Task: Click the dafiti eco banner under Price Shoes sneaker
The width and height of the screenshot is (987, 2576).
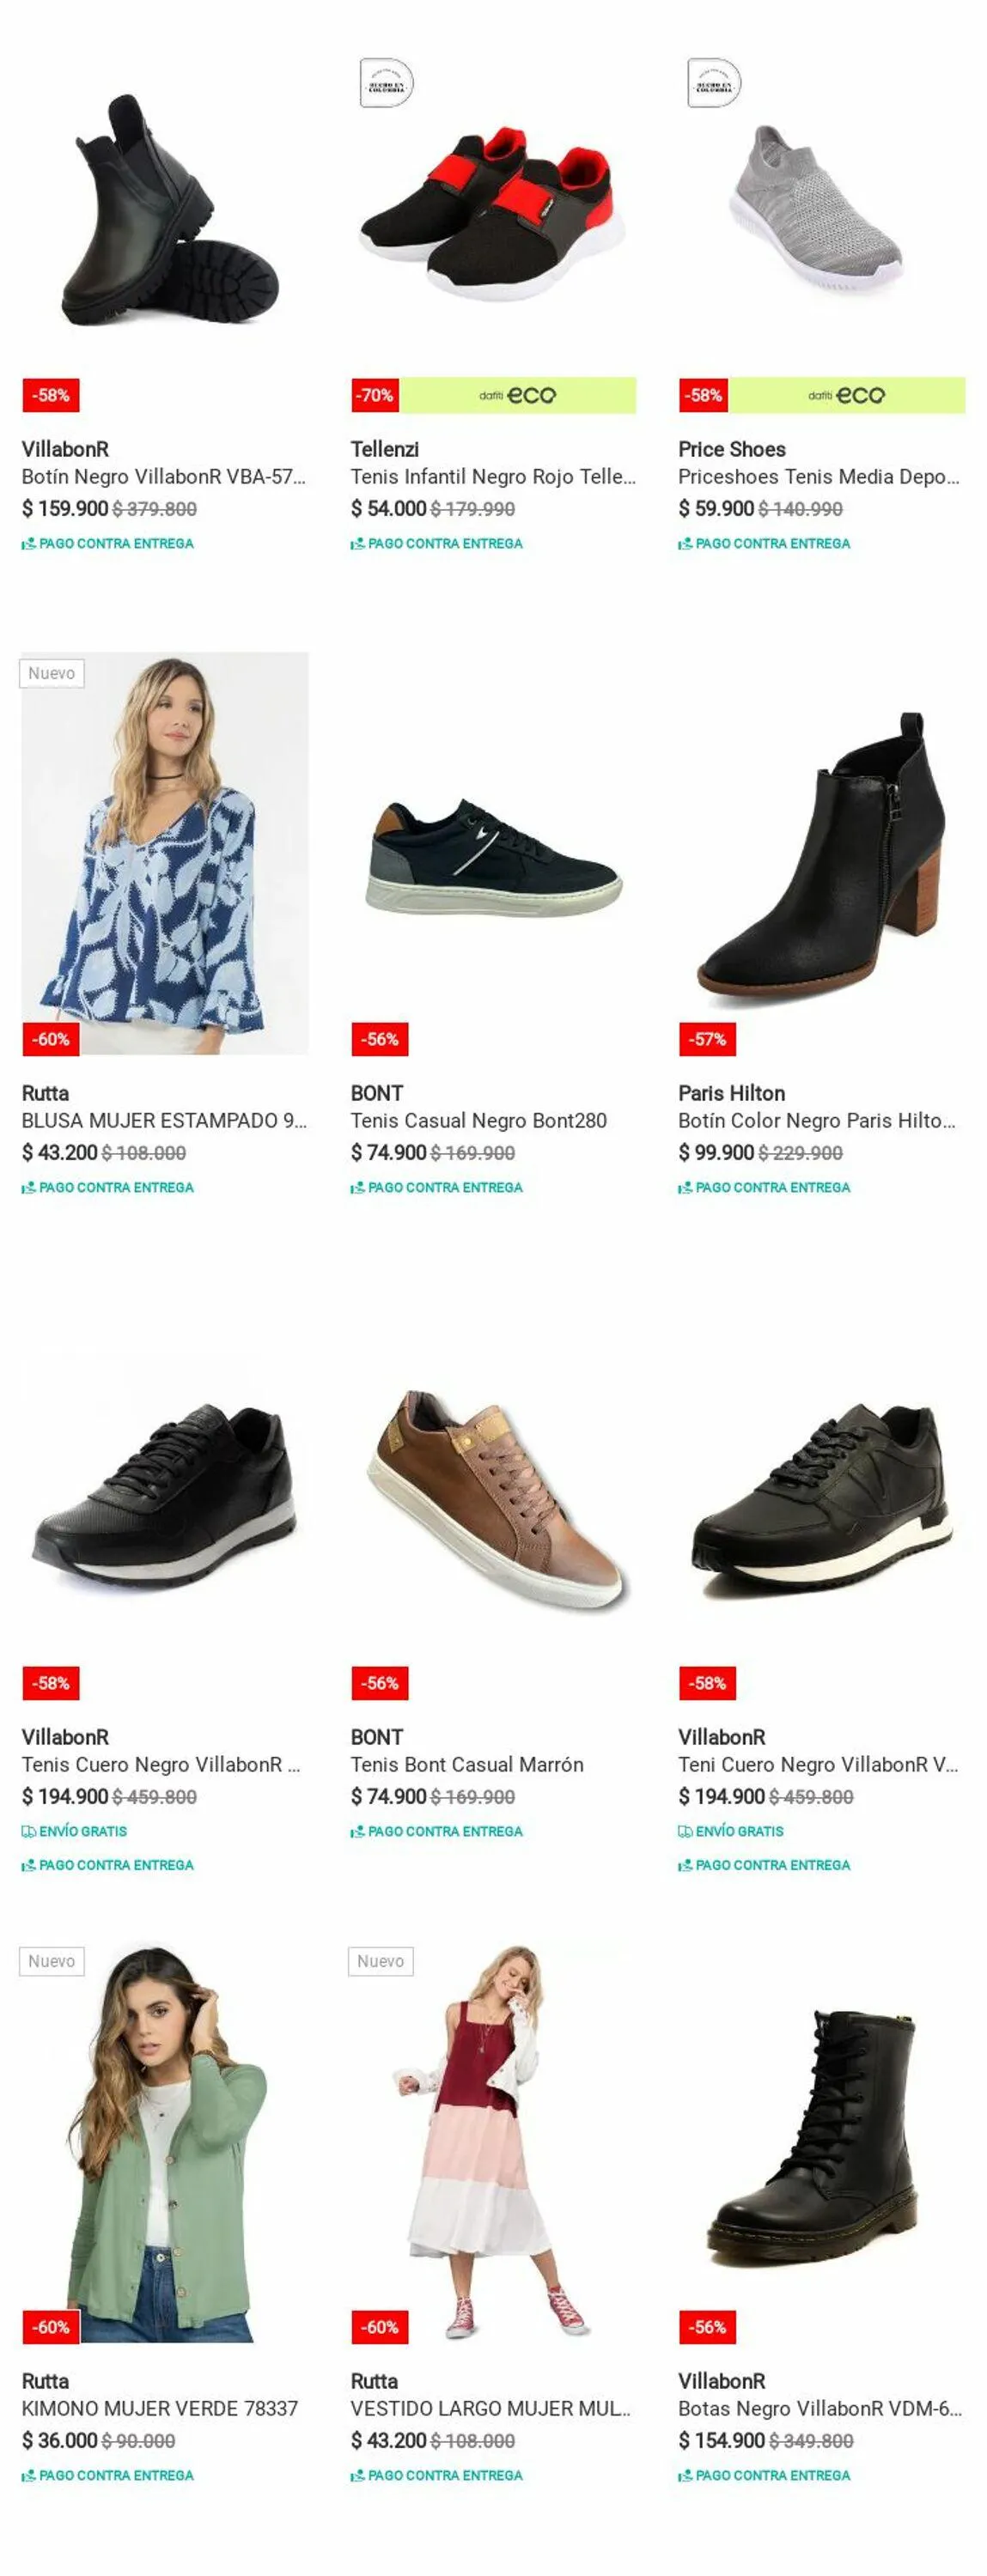Action: tap(846, 395)
